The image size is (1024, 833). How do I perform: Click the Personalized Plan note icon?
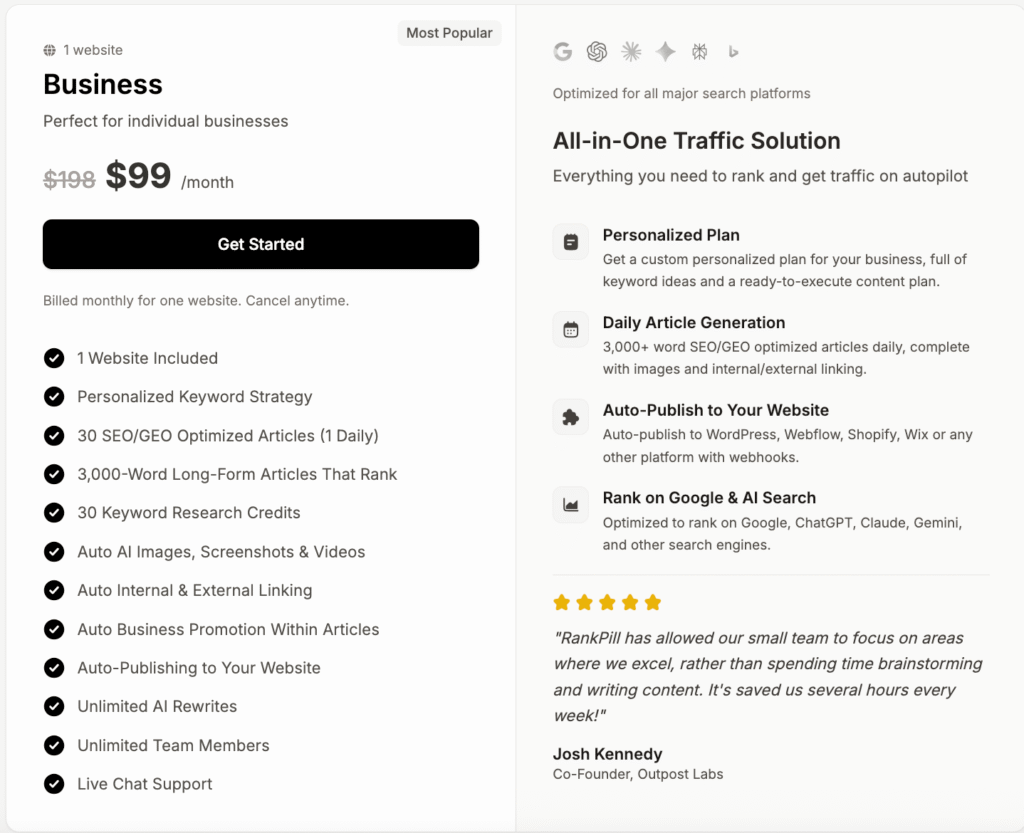tap(571, 242)
